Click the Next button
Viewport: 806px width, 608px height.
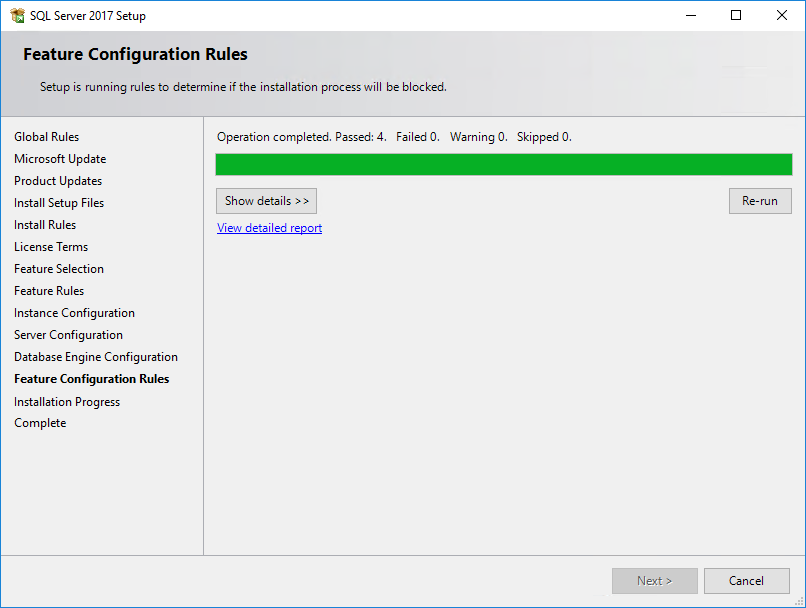click(x=654, y=581)
